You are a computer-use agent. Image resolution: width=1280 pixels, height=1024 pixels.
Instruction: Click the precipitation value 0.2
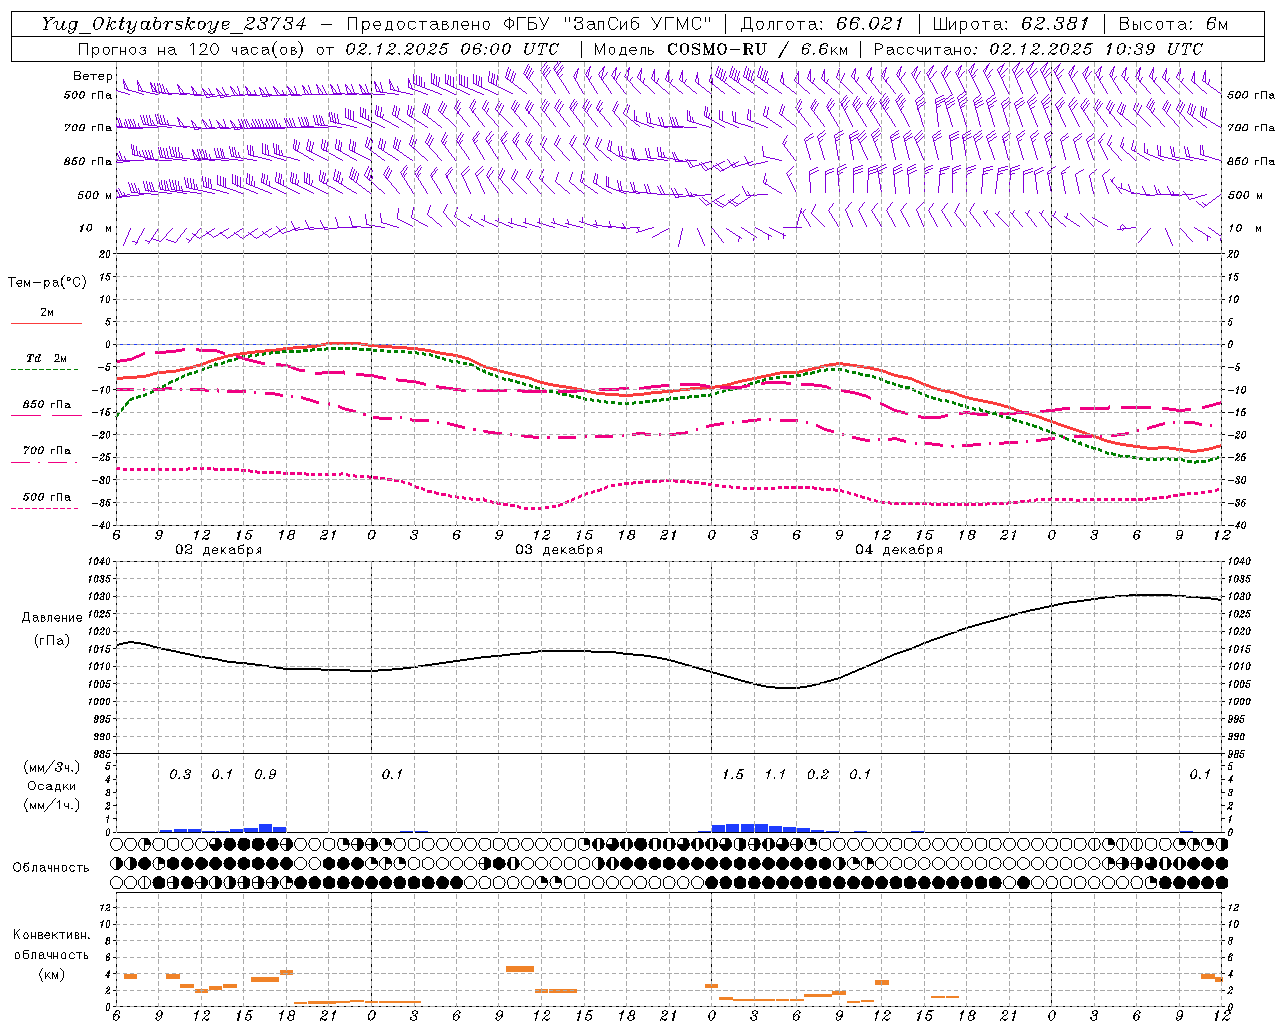coord(818,774)
